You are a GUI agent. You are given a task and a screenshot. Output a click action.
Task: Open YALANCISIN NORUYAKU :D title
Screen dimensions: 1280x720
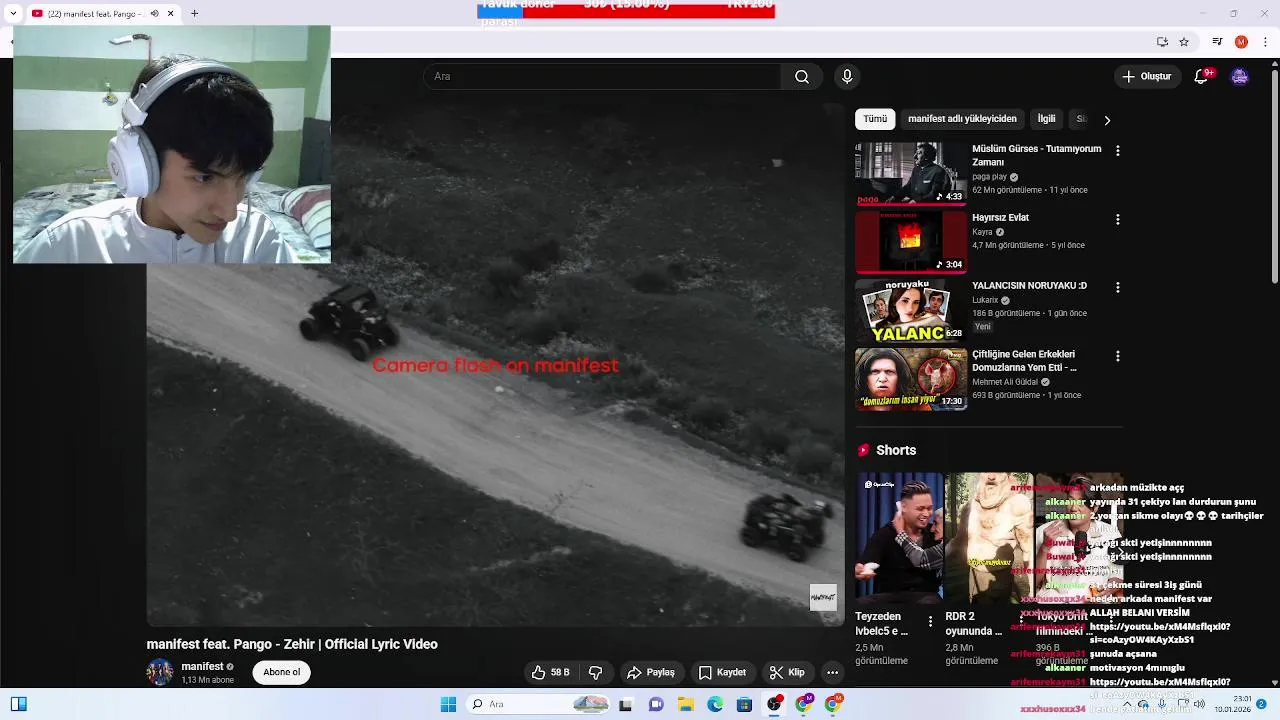click(1029, 285)
